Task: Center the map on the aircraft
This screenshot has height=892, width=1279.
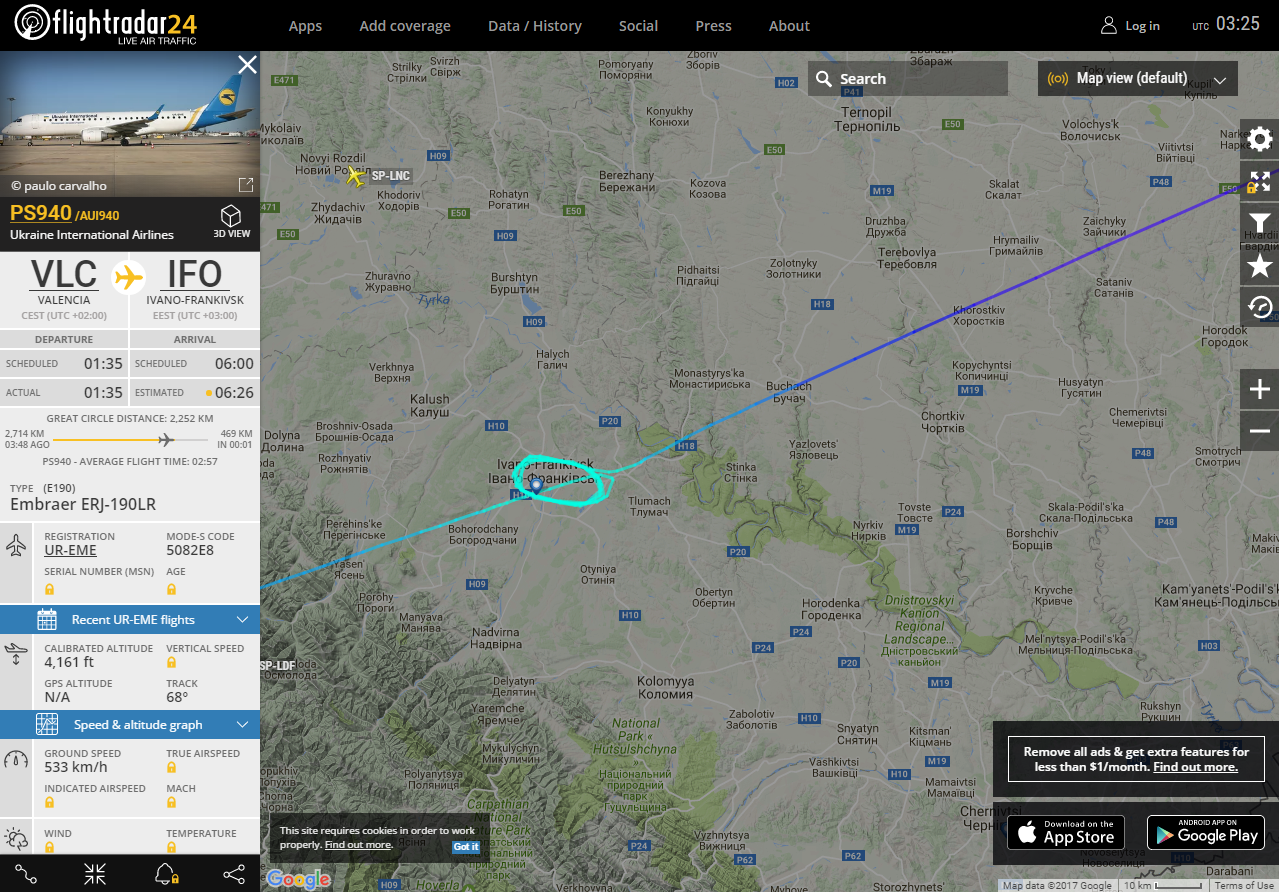Action: point(96,874)
